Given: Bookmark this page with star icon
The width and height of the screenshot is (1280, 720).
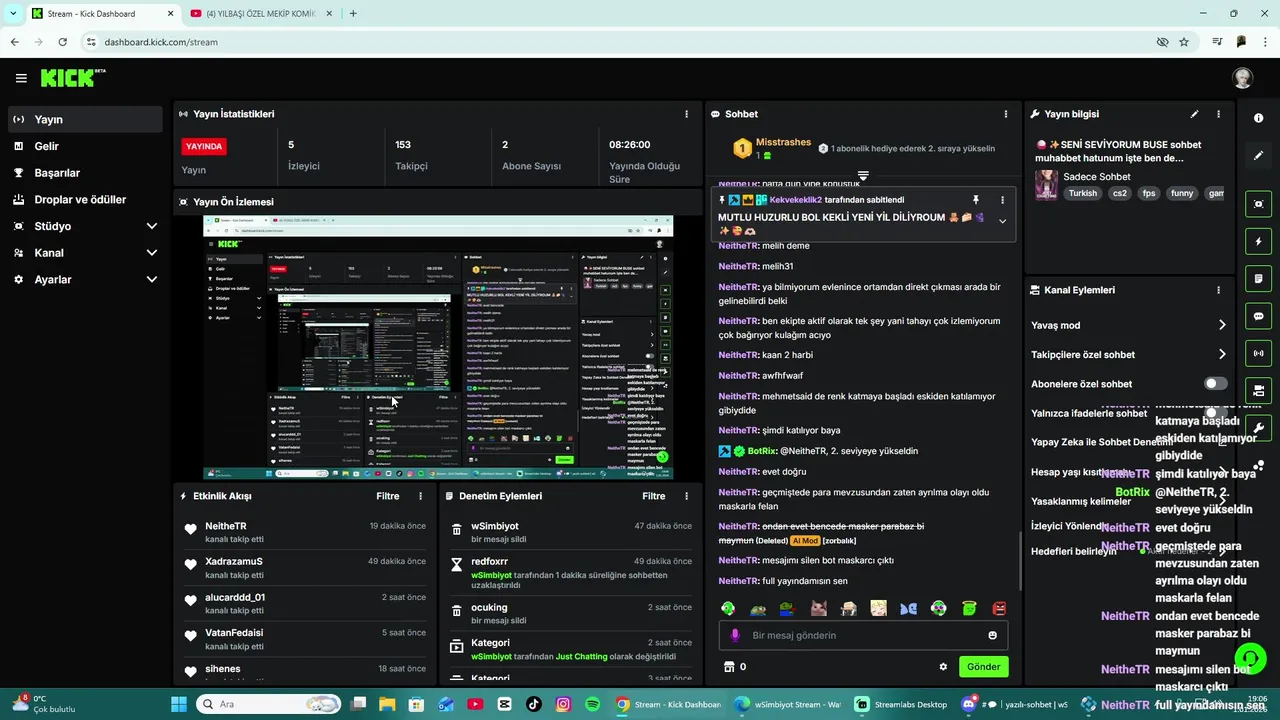Looking at the screenshot, I should 1184,42.
